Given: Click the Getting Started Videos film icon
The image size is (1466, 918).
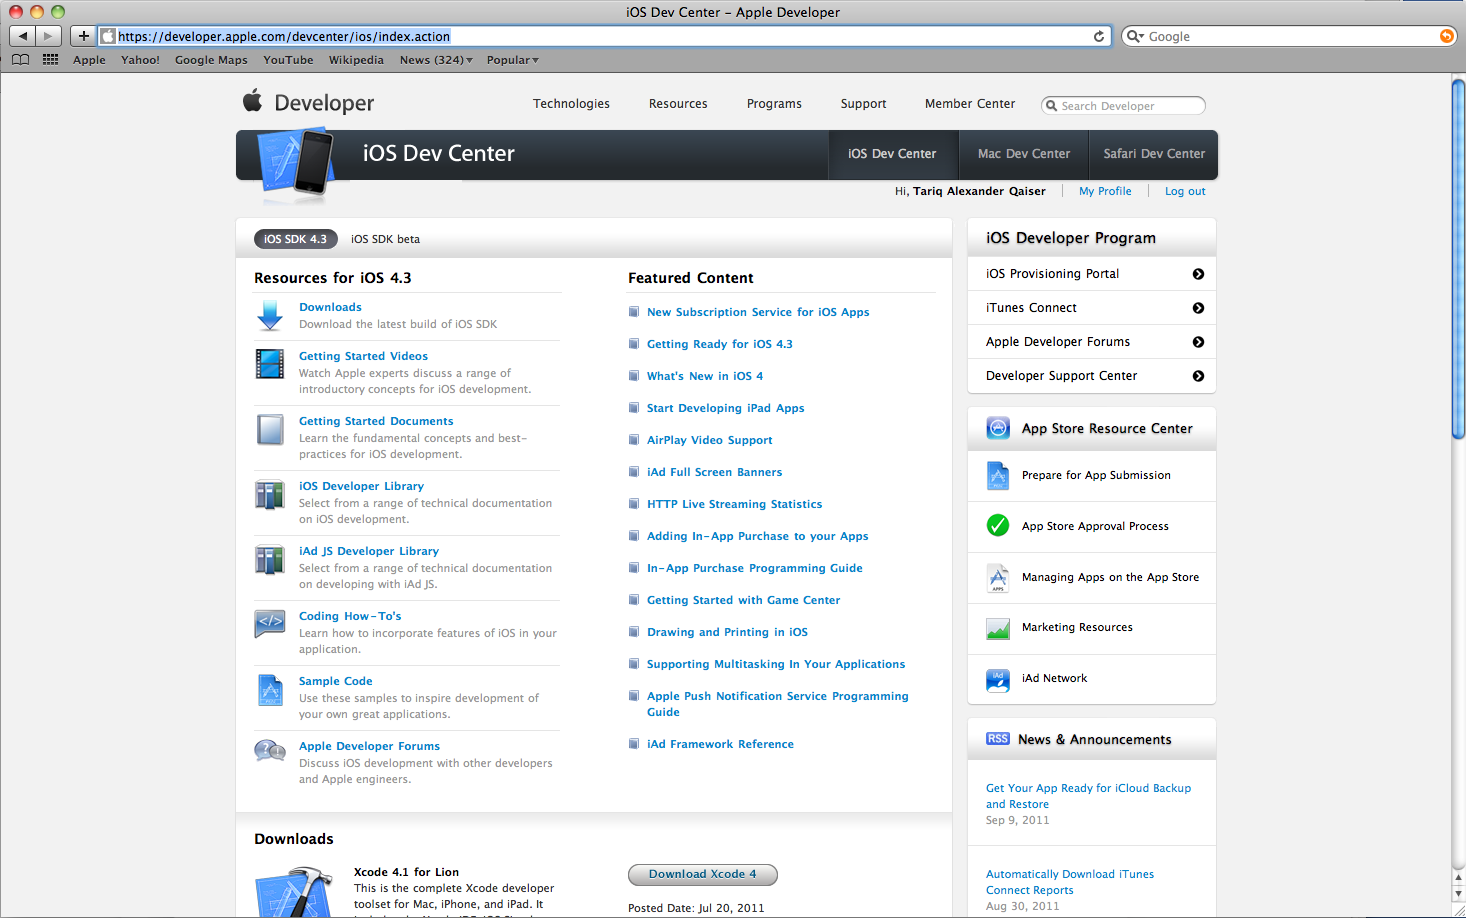Looking at the screenshot, I should 270,363.
